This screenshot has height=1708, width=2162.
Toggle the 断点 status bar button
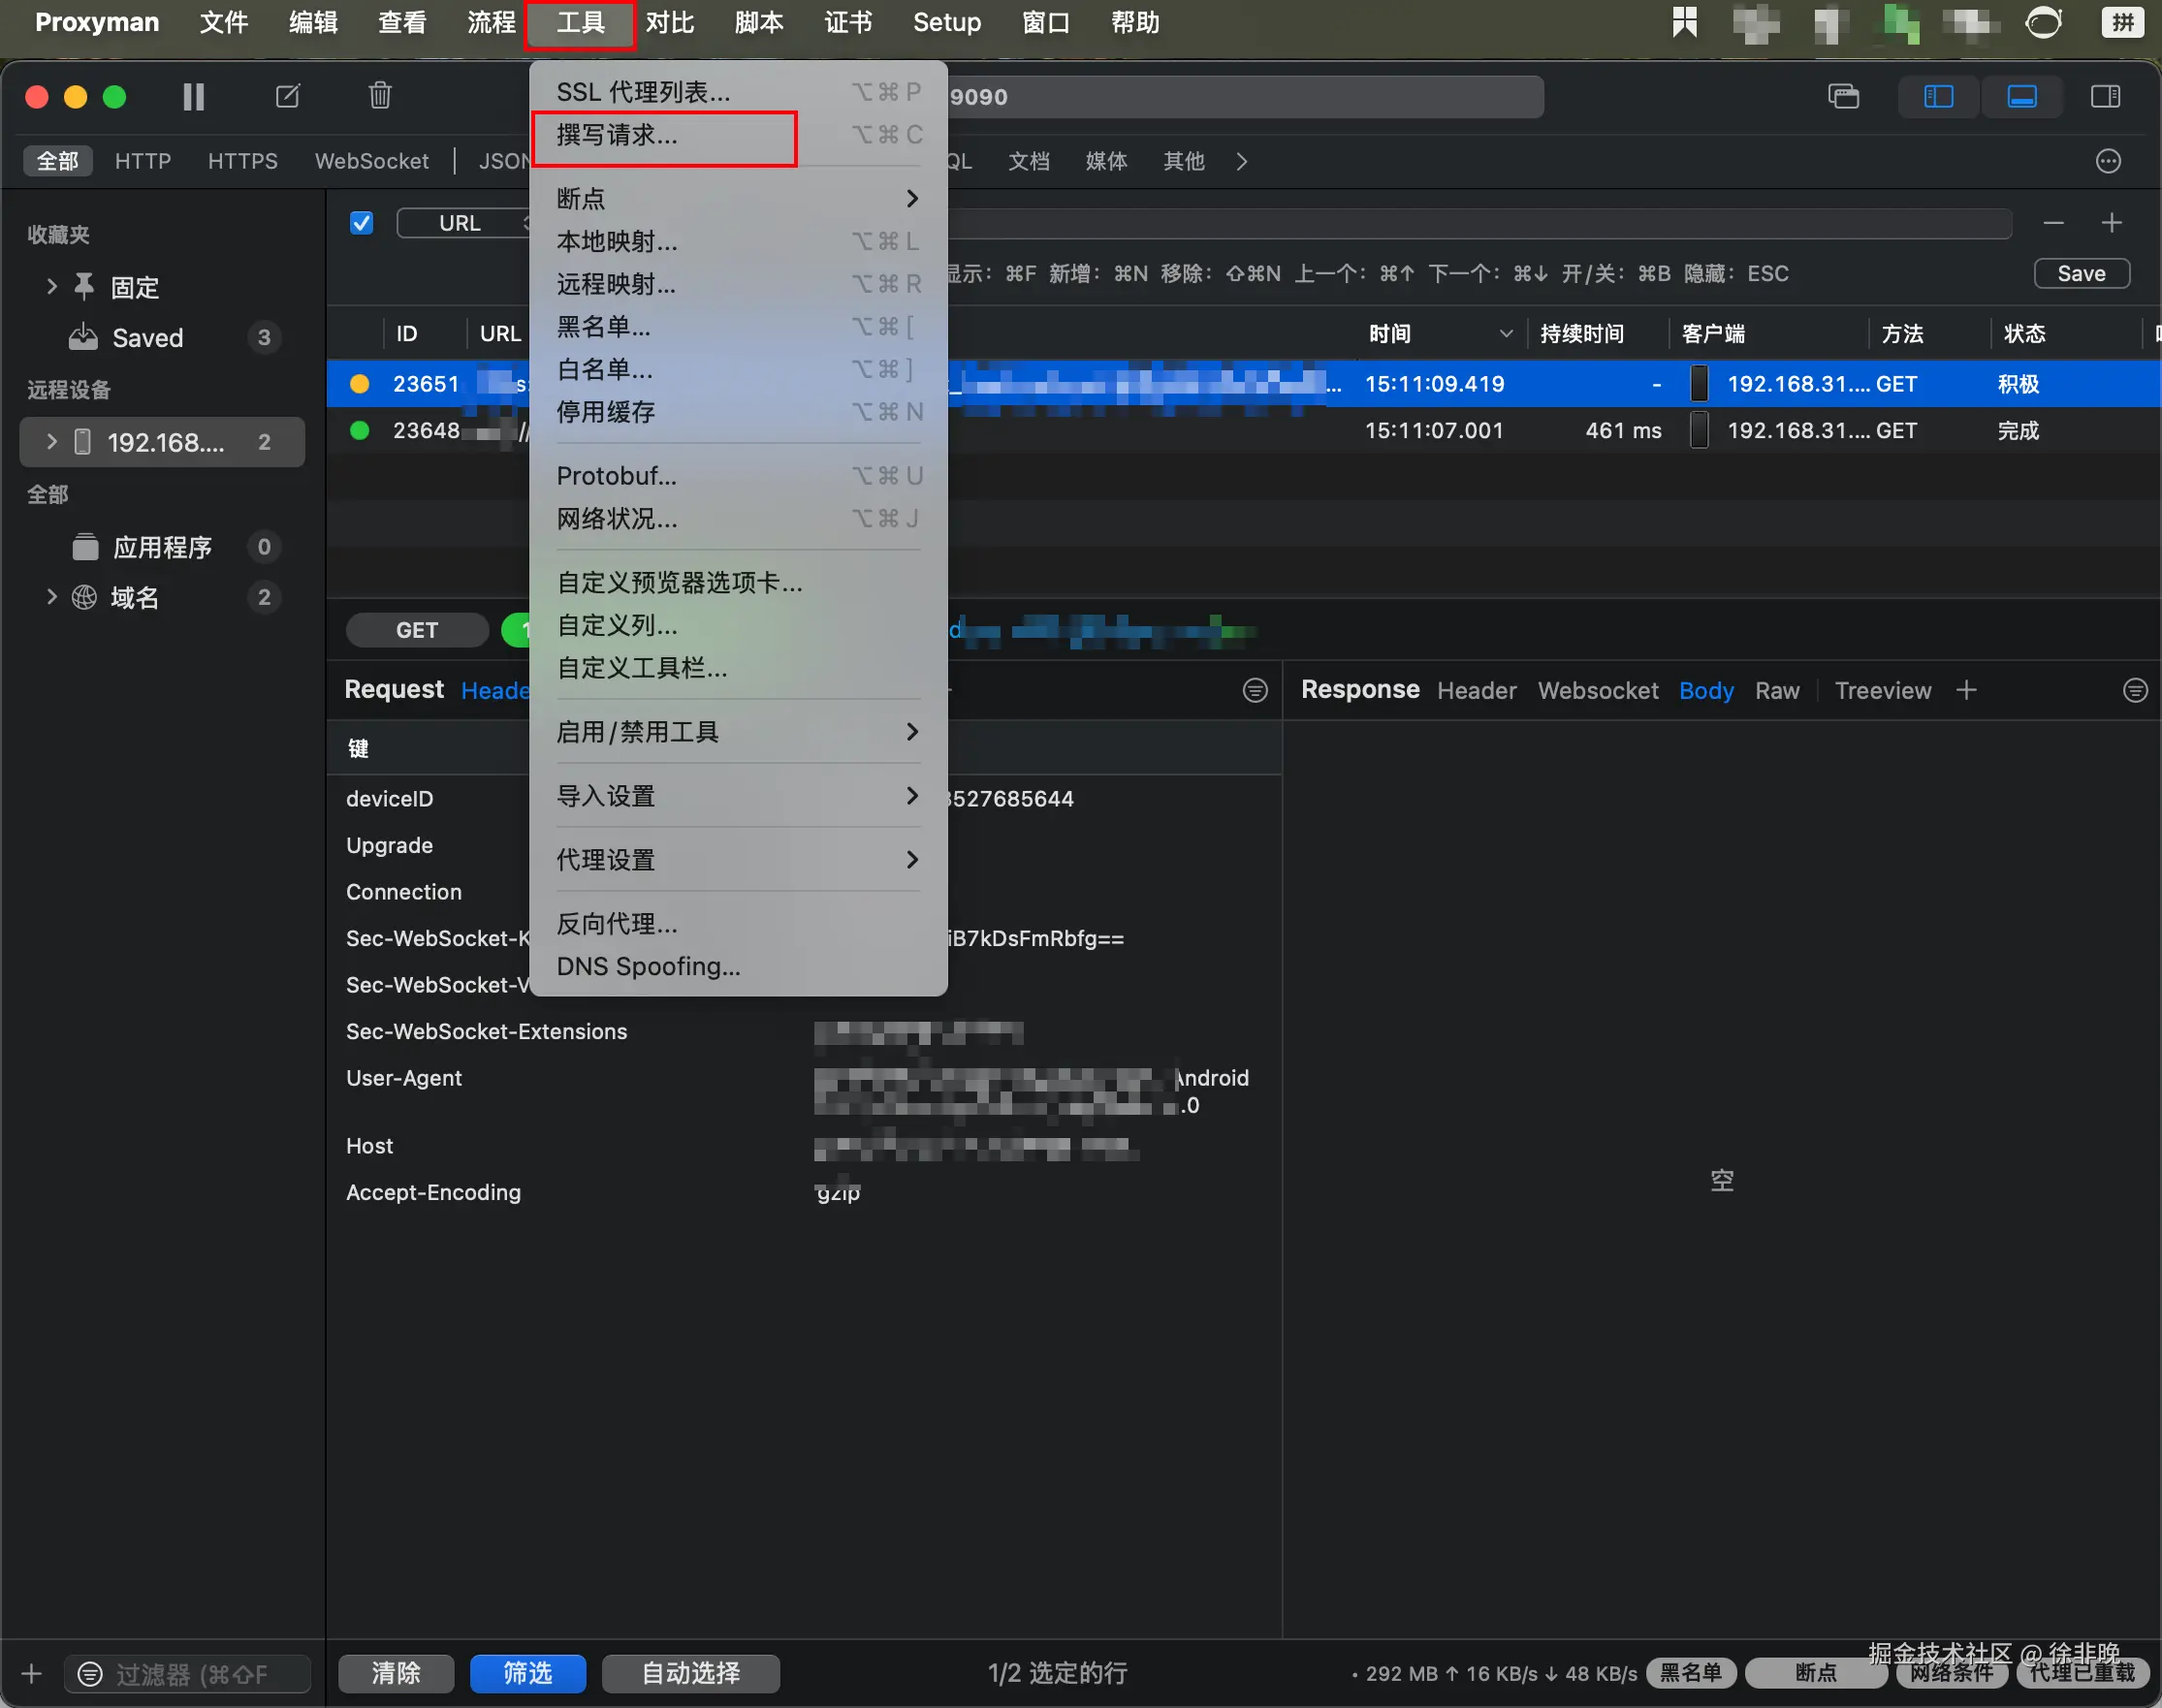pos(1814,1672)
